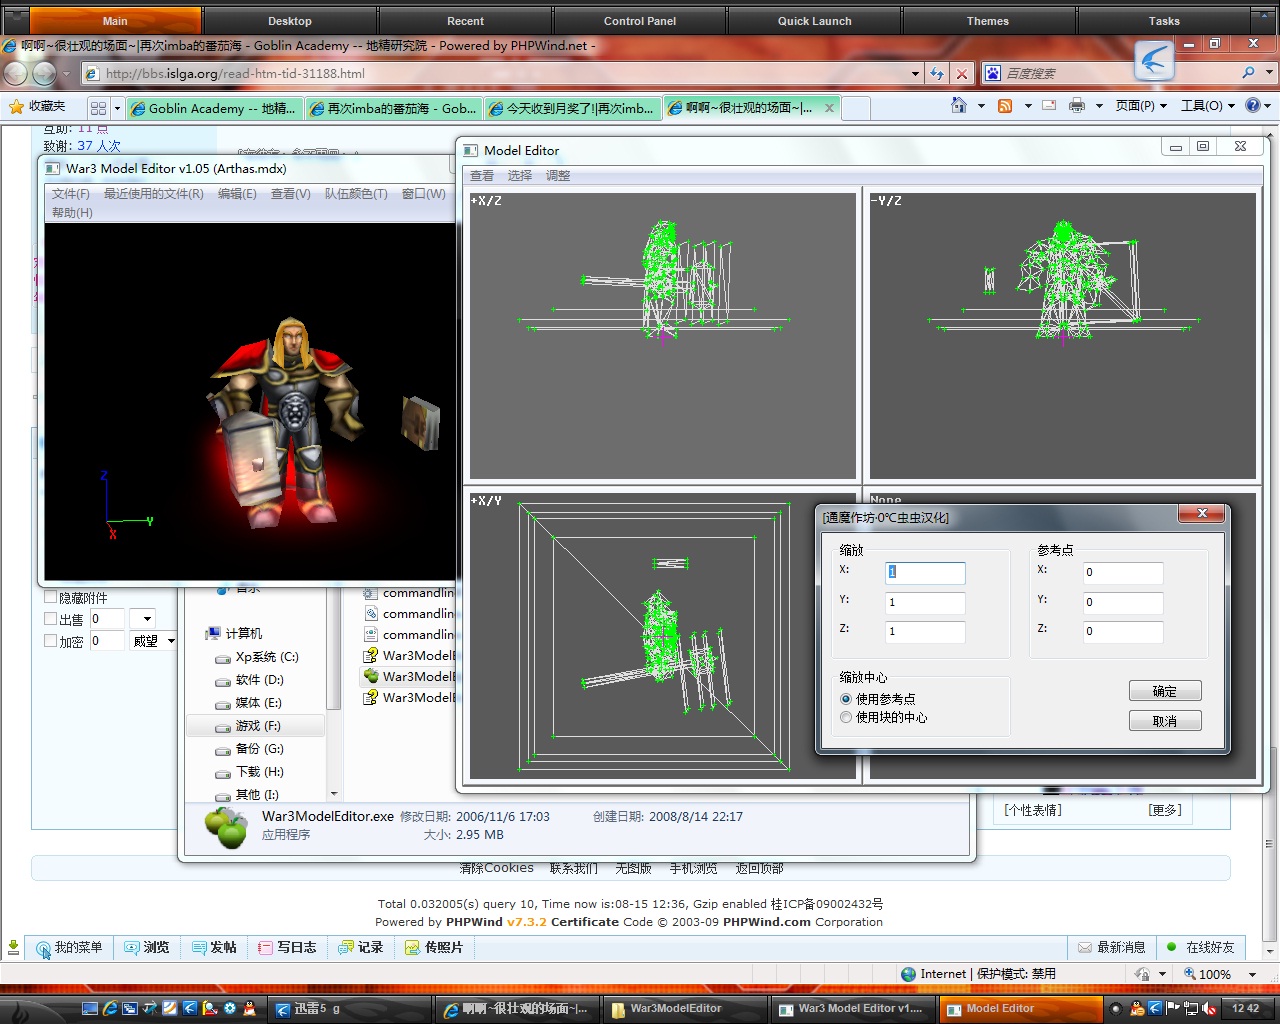The height and width of the screenshot is (1024, 1280).
Task: Click the War3ModelEditor folder taskbar button
Action: click(685, 1009)
